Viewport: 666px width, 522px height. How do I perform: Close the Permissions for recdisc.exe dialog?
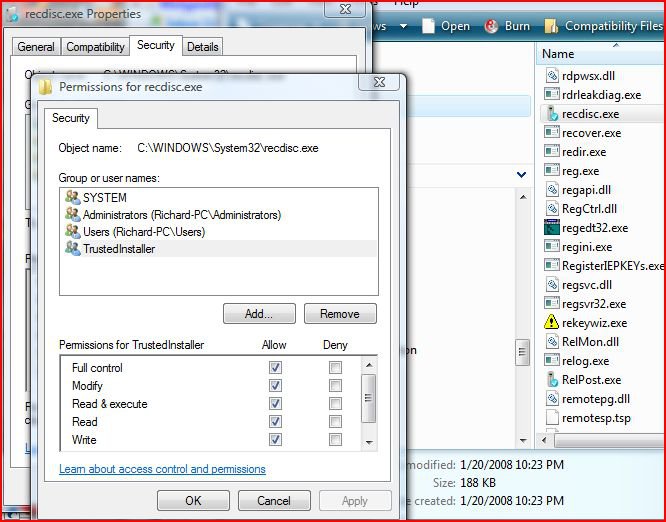click(379, 82)
